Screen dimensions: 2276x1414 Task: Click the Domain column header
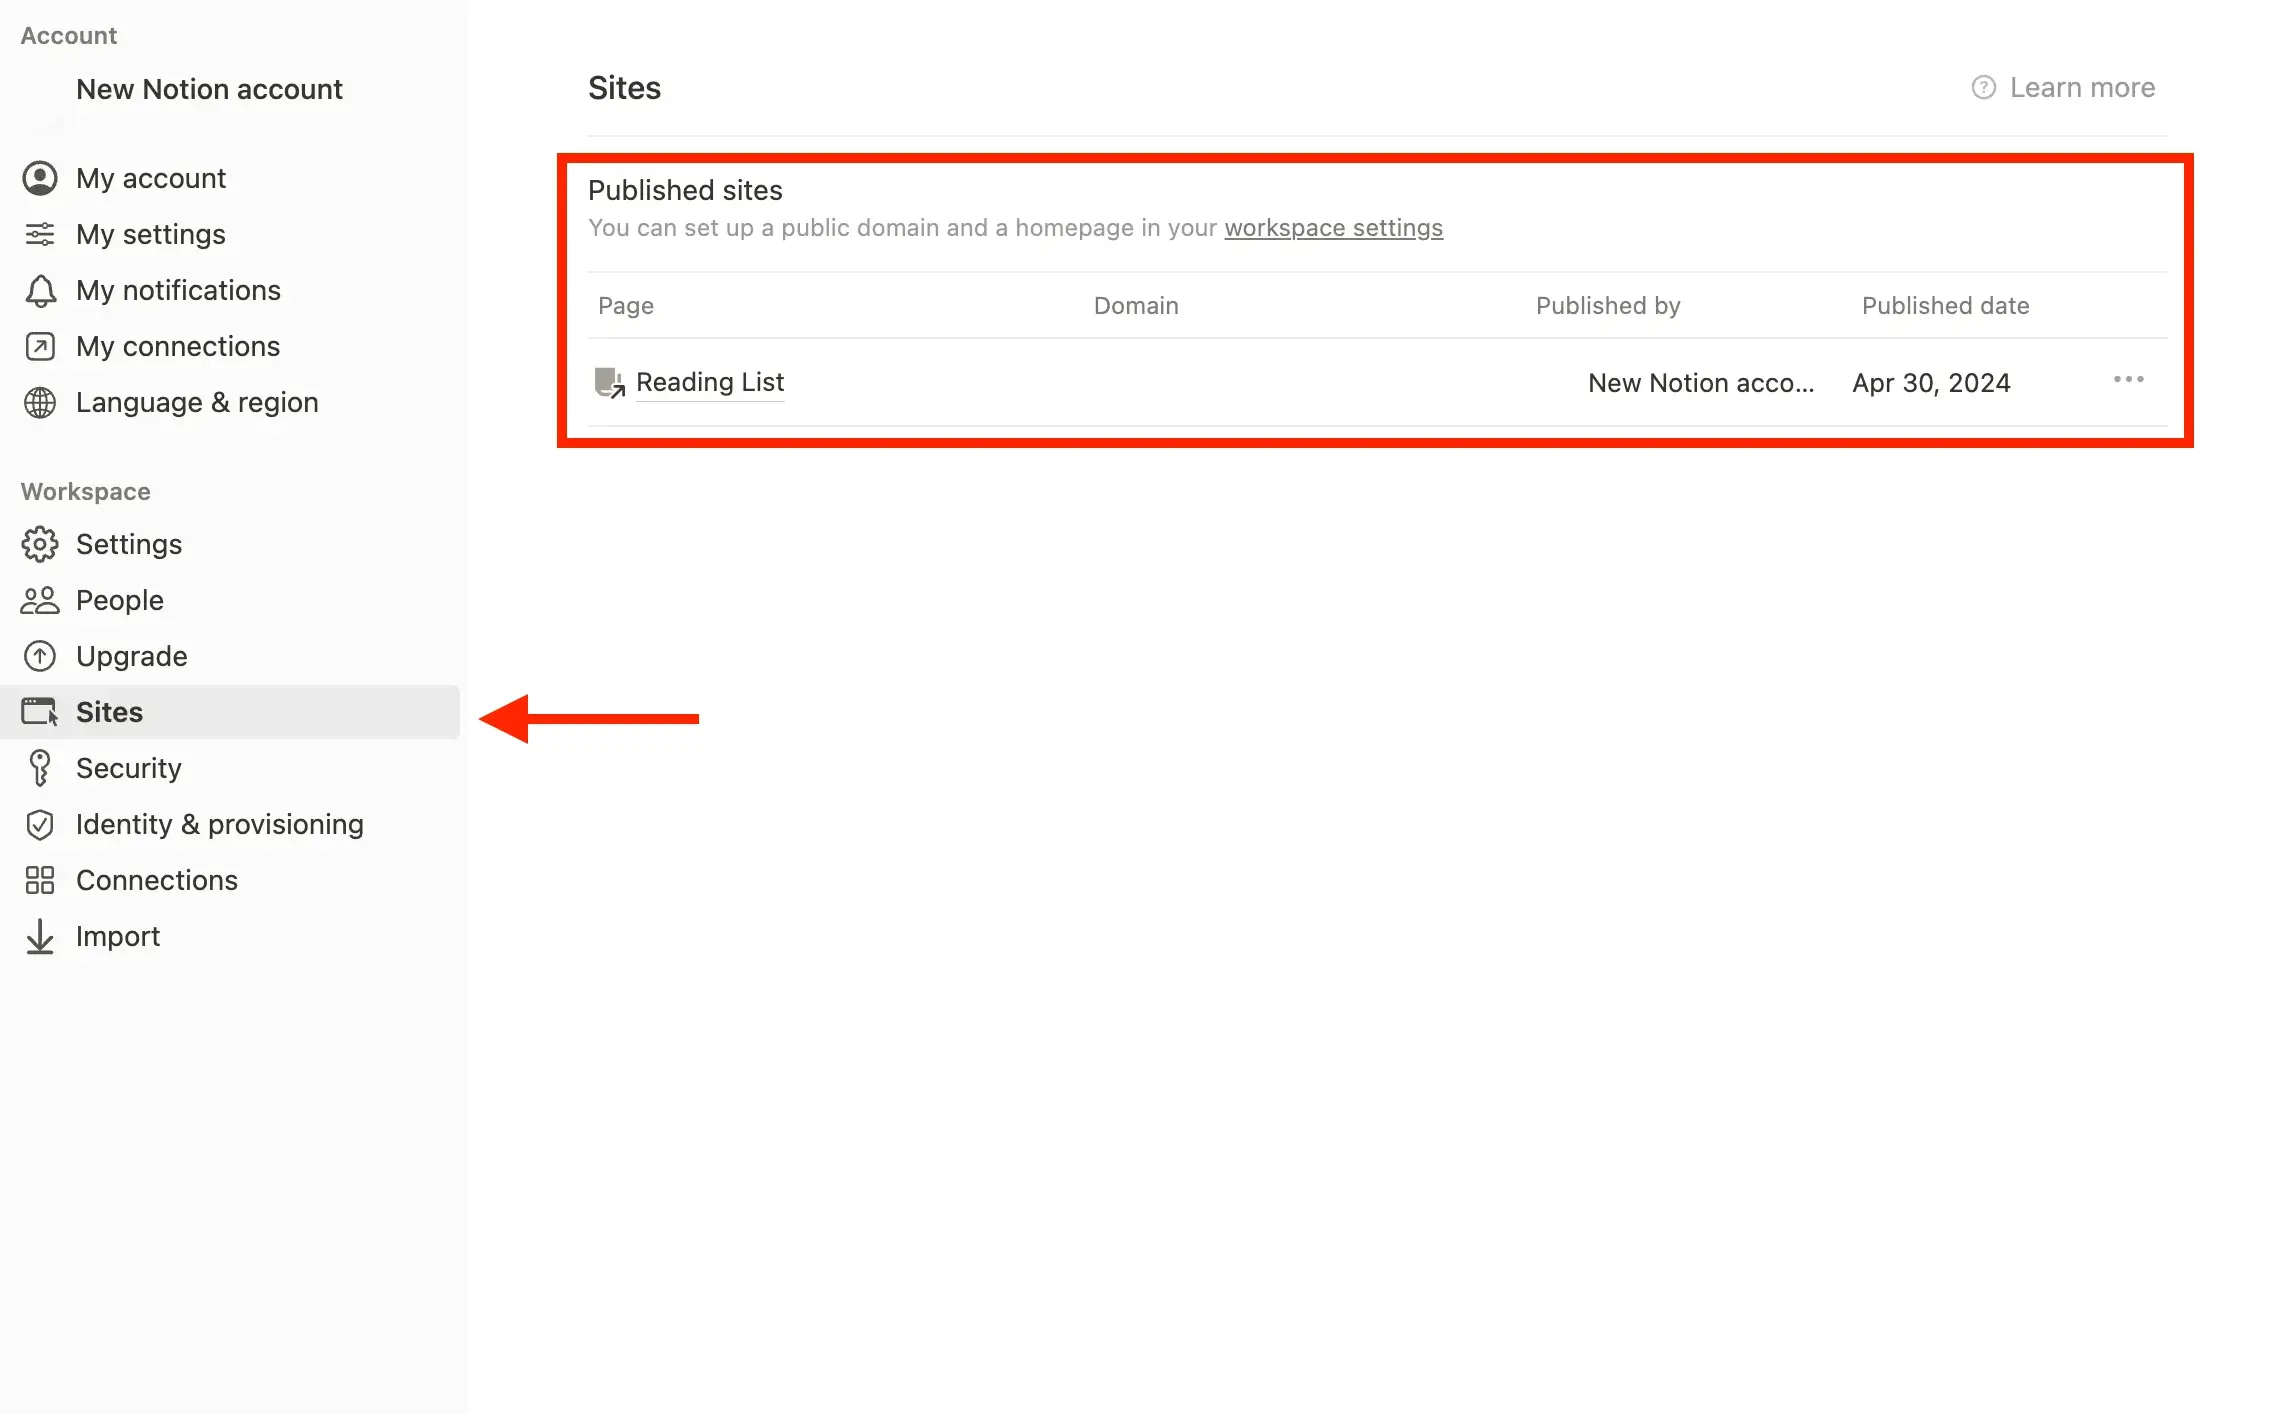pyautogui.click(x=1136, y=305)
